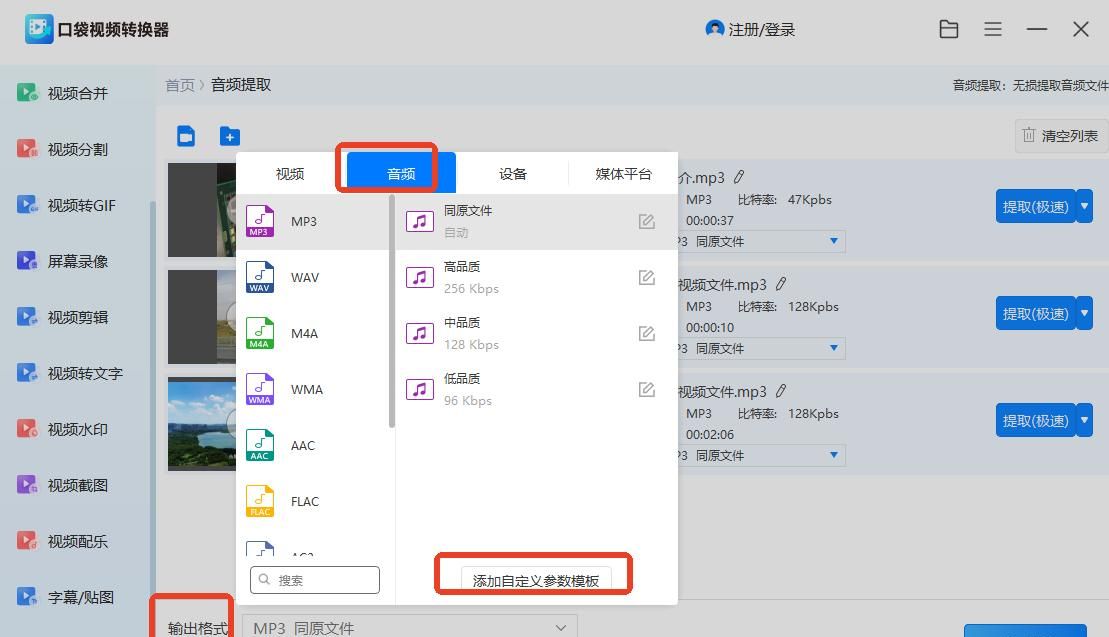Viewport: 1109px width, 637px height.
Task: Select the 字幕/贴图 sidebar tool
Action: 77,596
